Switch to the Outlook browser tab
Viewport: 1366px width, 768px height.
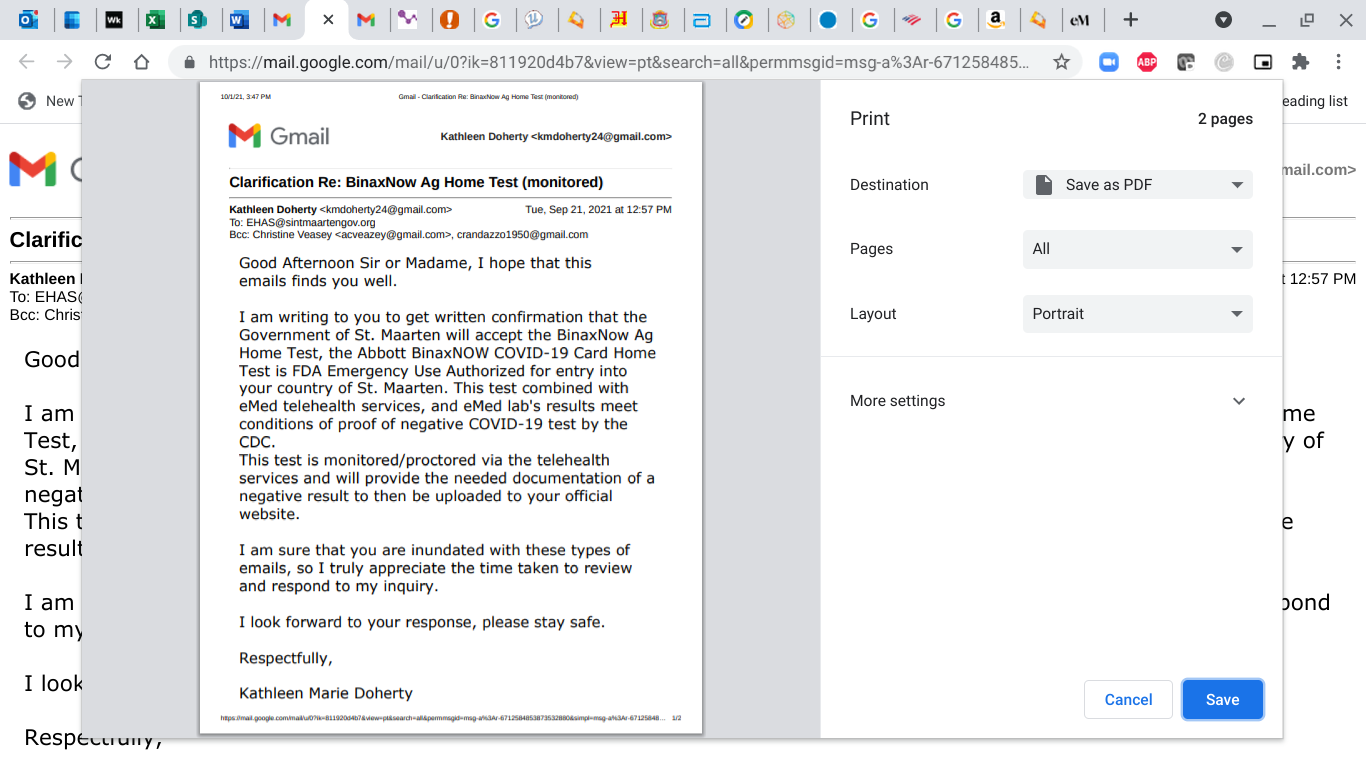point(29,19)
